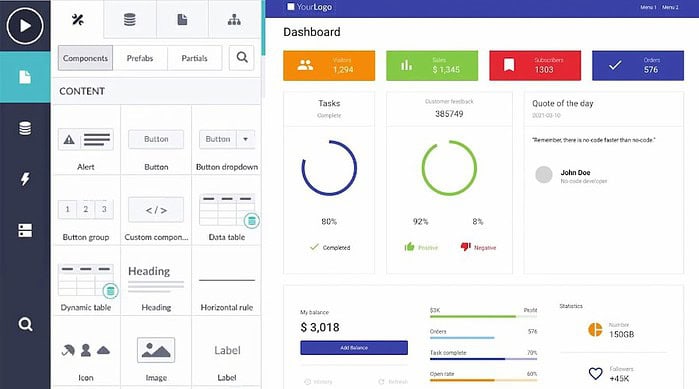
Task: Click the "385749" feedback count
Action: tap(449, 114)
